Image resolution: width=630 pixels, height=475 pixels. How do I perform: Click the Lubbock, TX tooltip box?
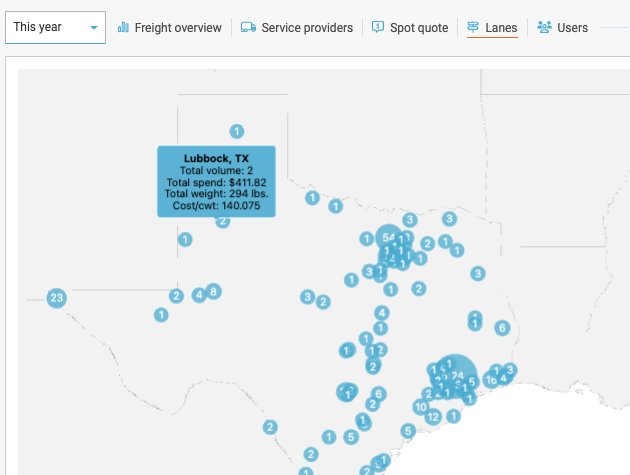(x=215, y=181)
